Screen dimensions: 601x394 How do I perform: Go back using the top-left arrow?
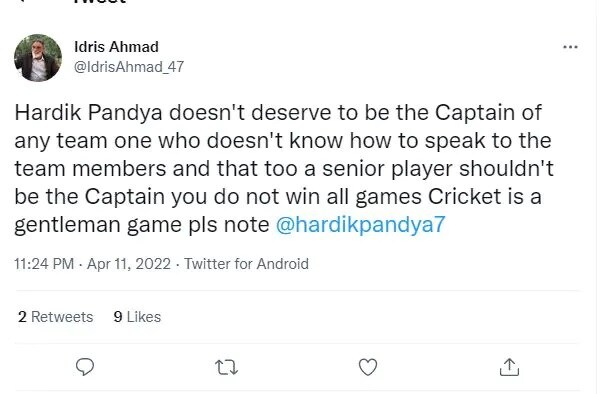pyautogui.click(x=21, y=2)
